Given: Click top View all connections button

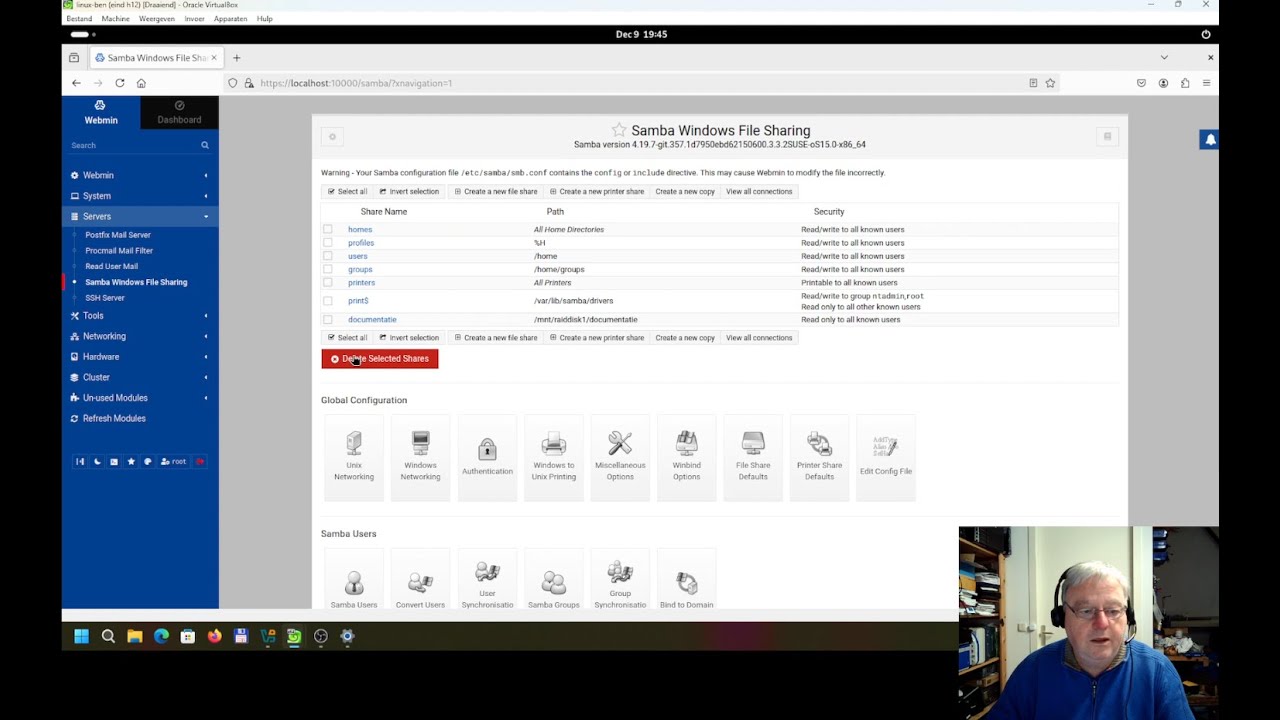Looking at the screenshot, I should pyautogui.click(x=759, y=191).
